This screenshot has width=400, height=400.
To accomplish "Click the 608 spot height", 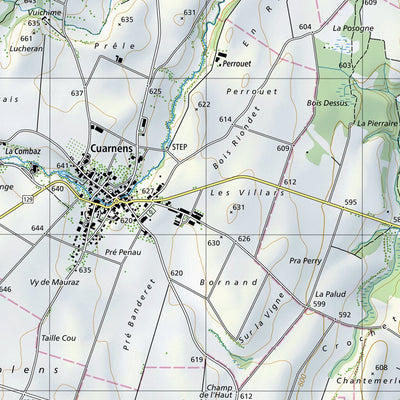I will 381,368.
